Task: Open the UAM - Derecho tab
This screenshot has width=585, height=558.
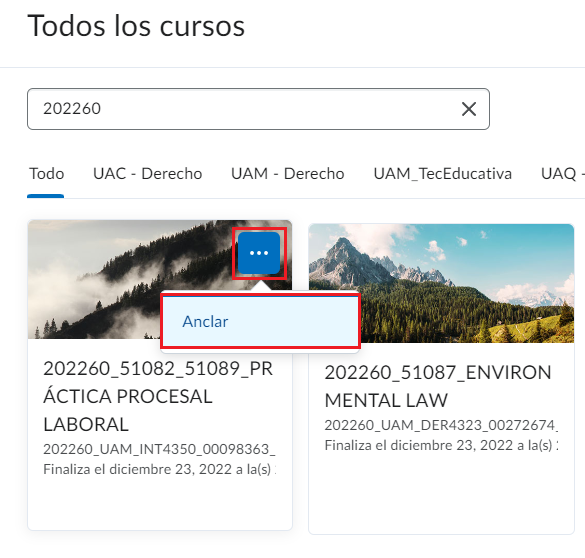Action: tap(287, 174)
